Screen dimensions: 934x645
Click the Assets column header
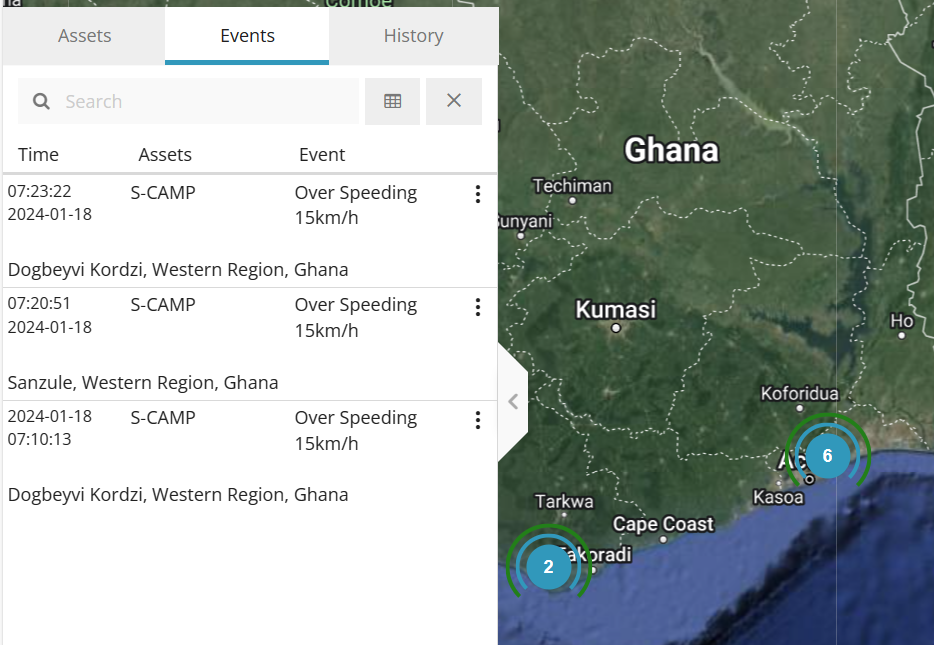coord(165,155)
